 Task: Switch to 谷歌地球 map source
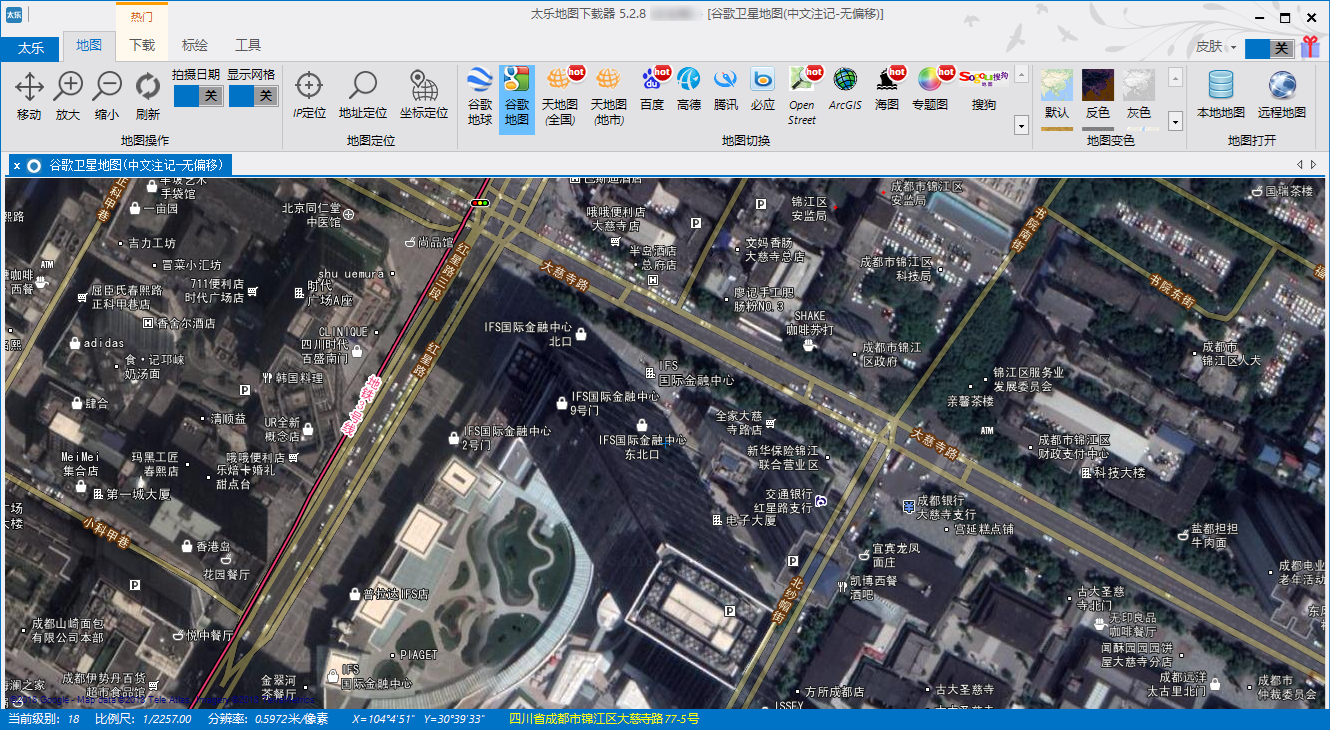point(480,98)
